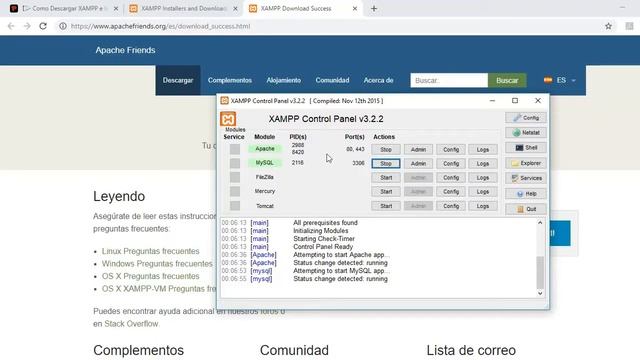Viewport: 640px width, 360px height.
Task: Open FileZilla Config
Action: (x=451, y=178)
